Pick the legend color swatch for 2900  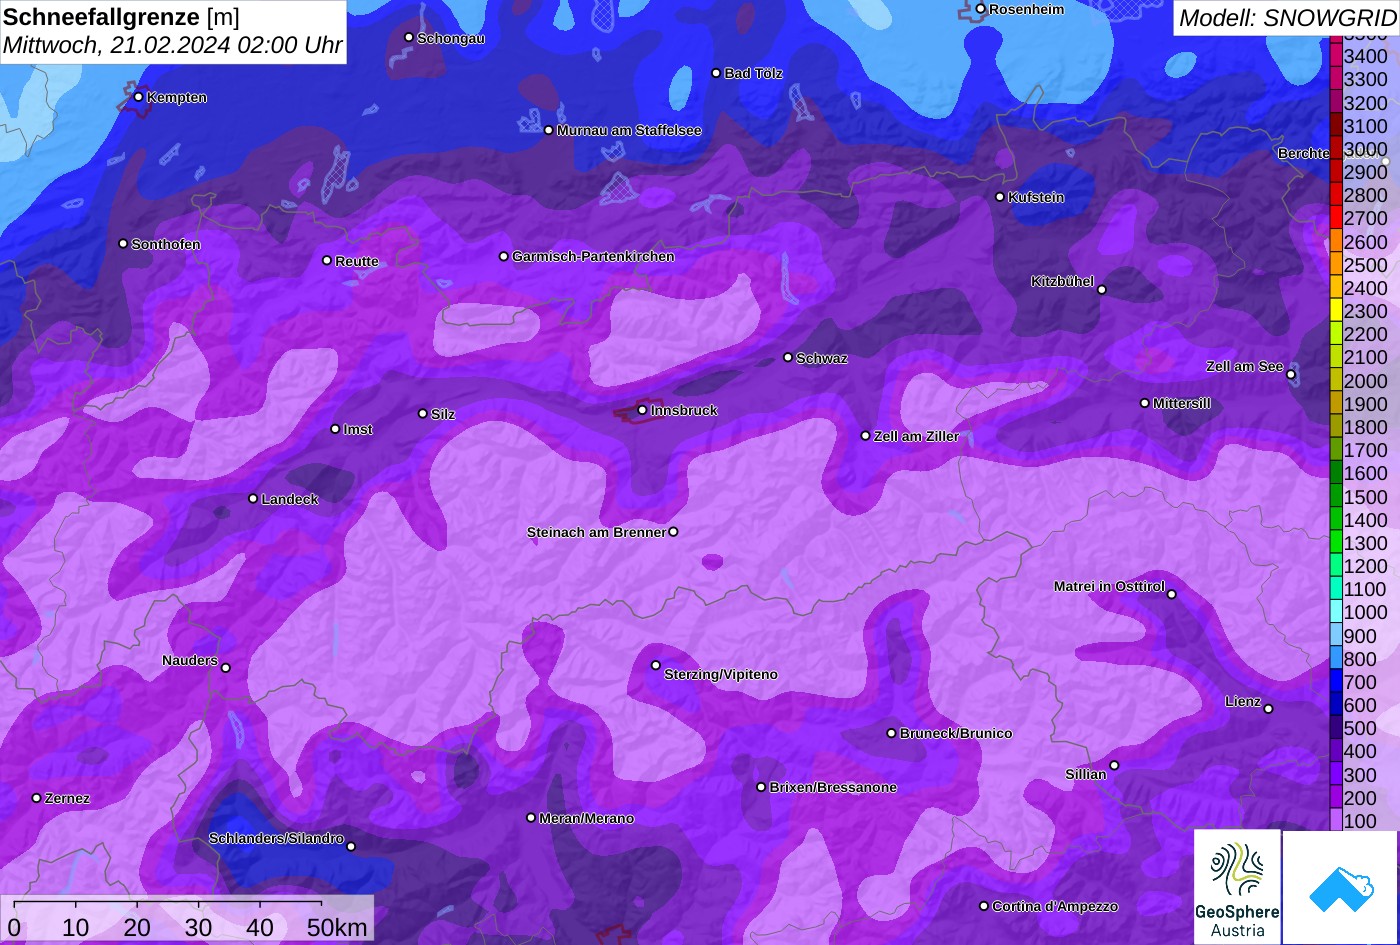[1336, 169]
